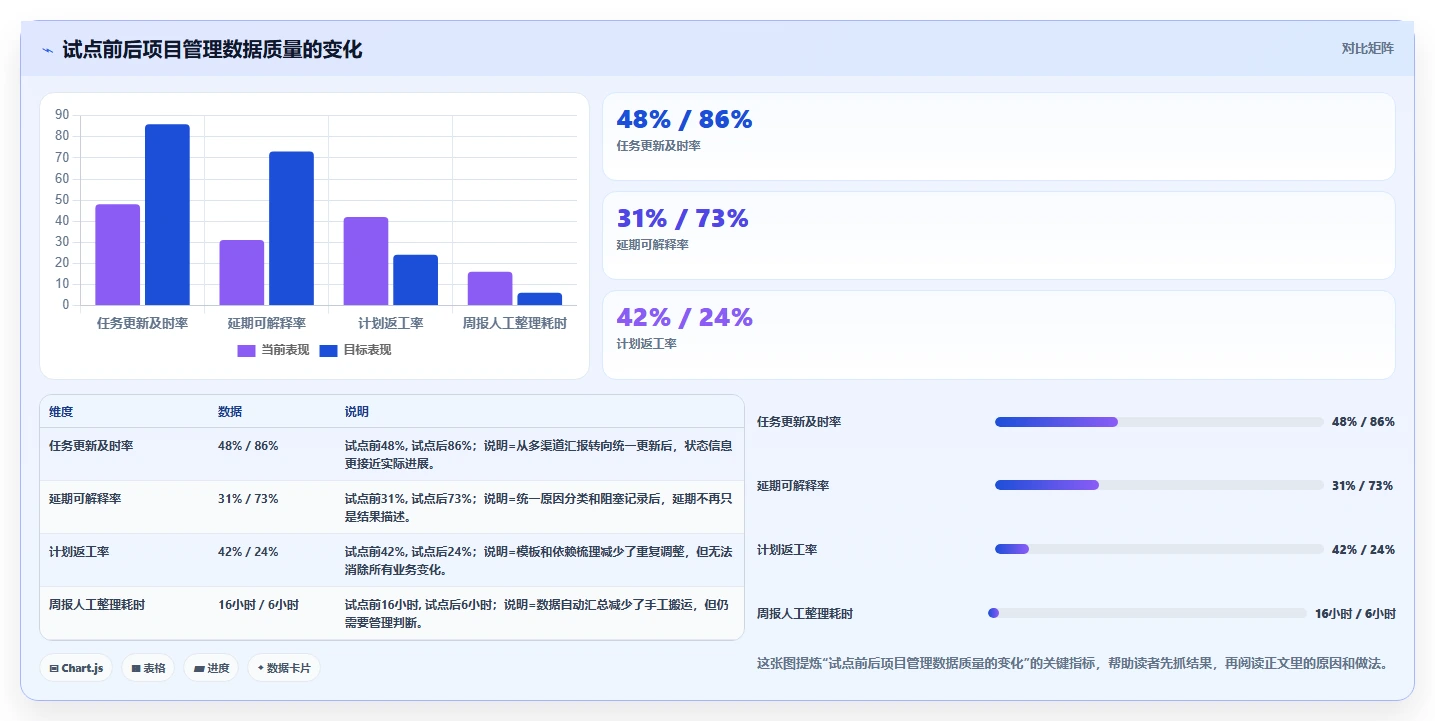Click the purple bar for 计划返工率
The height and width of the screenshot is (721, 1435).
[x=366, y=261]
